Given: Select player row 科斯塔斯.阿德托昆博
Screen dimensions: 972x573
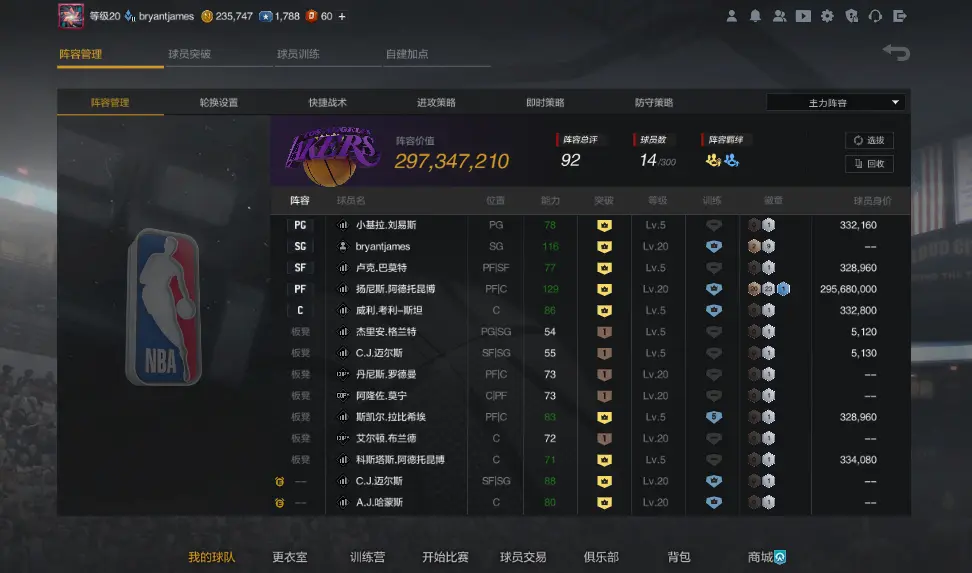Looking at the screenshot, I should point(590,460).
